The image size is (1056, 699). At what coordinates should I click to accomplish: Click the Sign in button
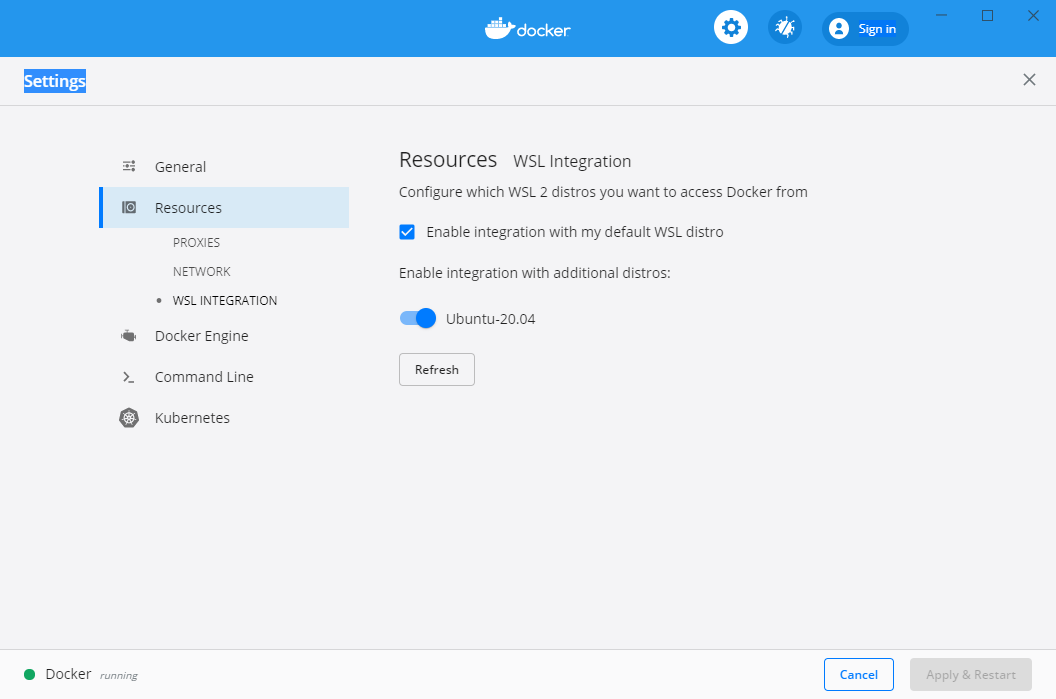pos(865,29)
